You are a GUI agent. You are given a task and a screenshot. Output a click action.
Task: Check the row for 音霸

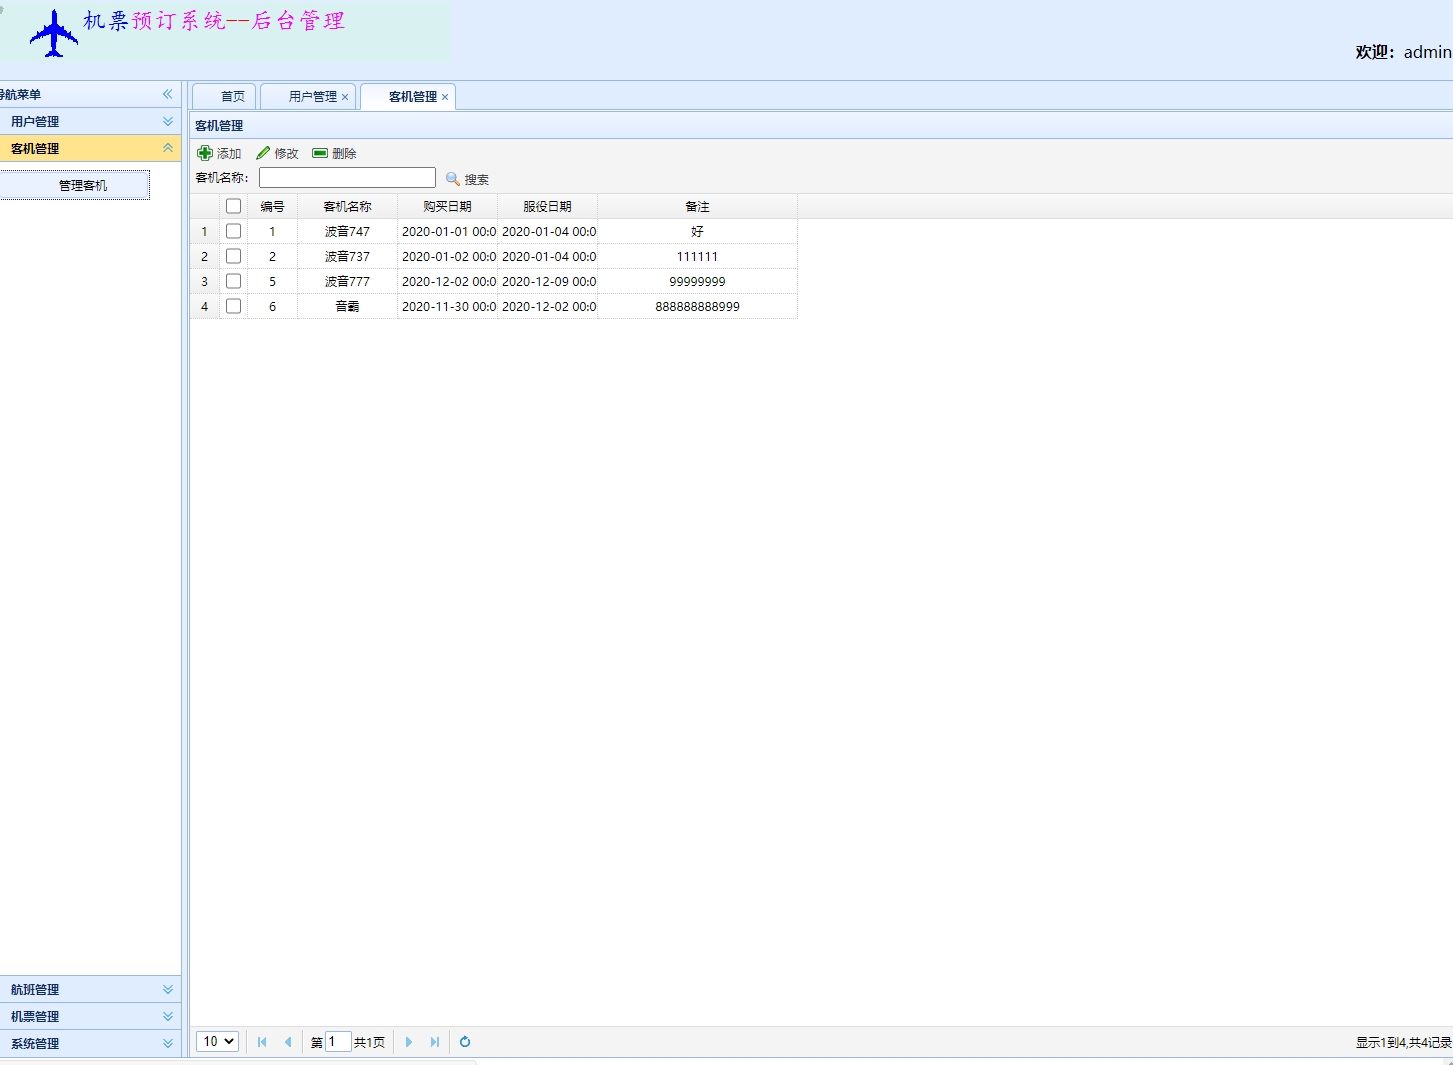pos(234,306)
